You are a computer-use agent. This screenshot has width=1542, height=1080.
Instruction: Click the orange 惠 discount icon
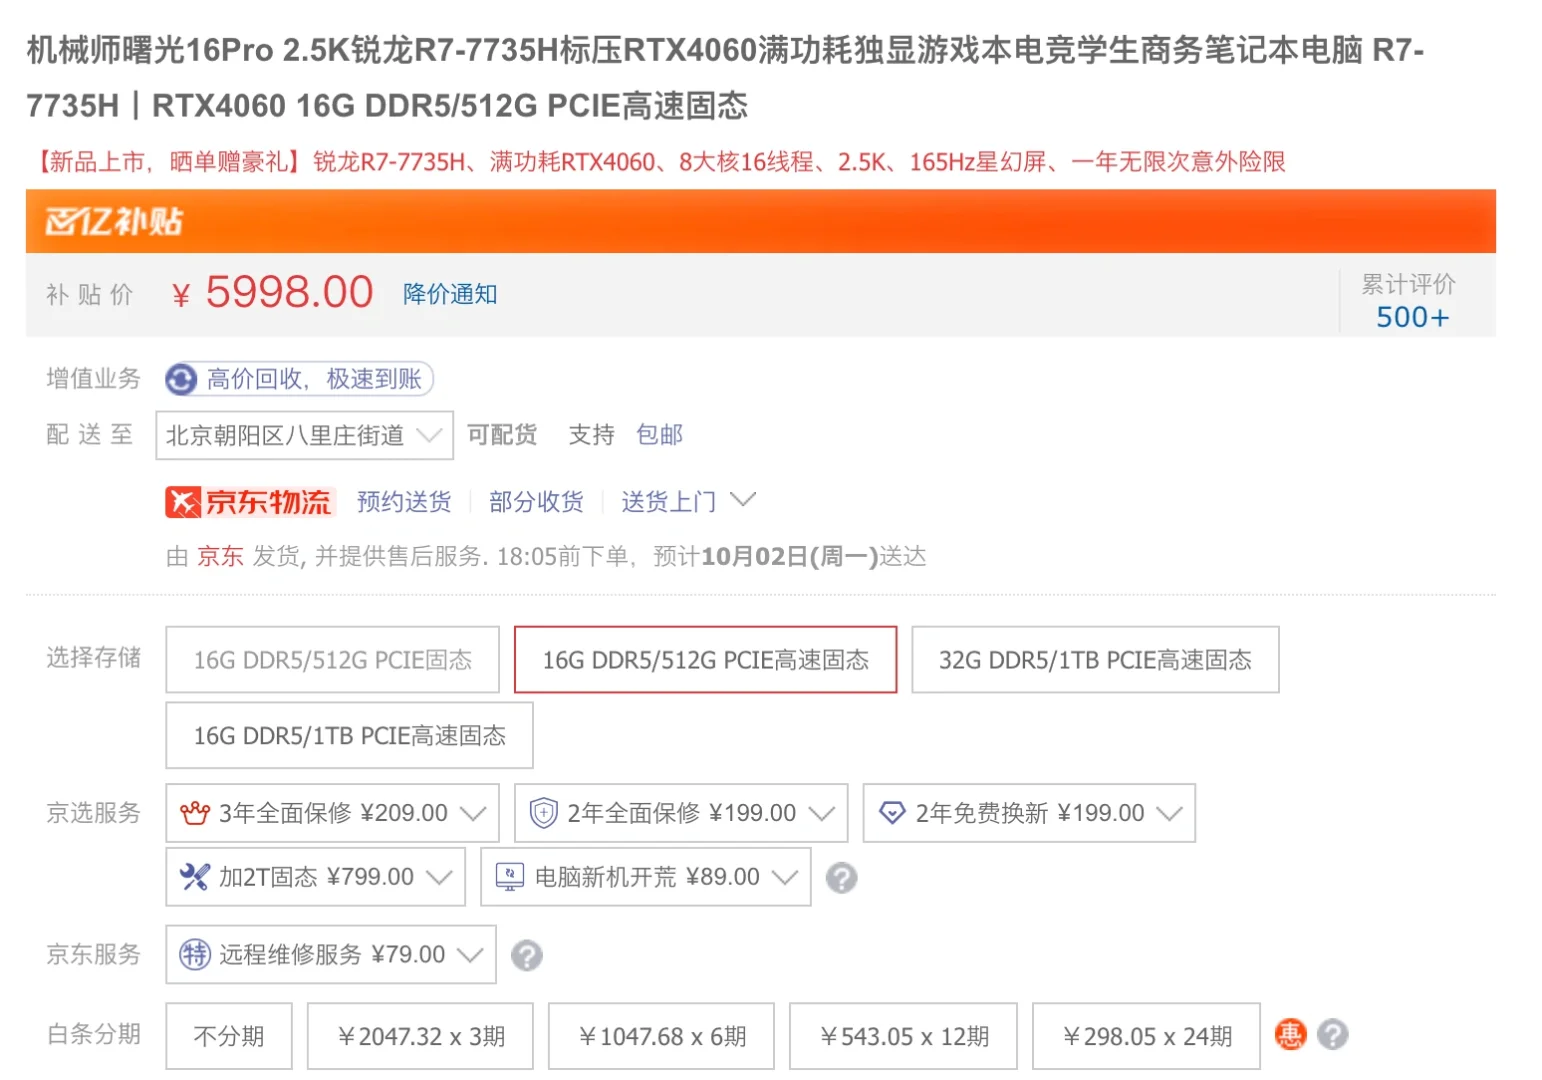coord(1290,1034)
